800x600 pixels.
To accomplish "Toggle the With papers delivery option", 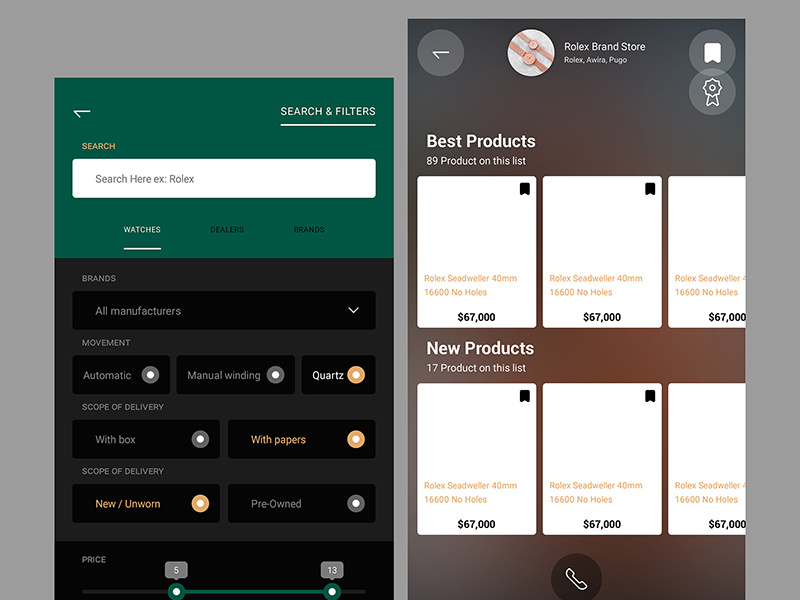I will [302, 439].
